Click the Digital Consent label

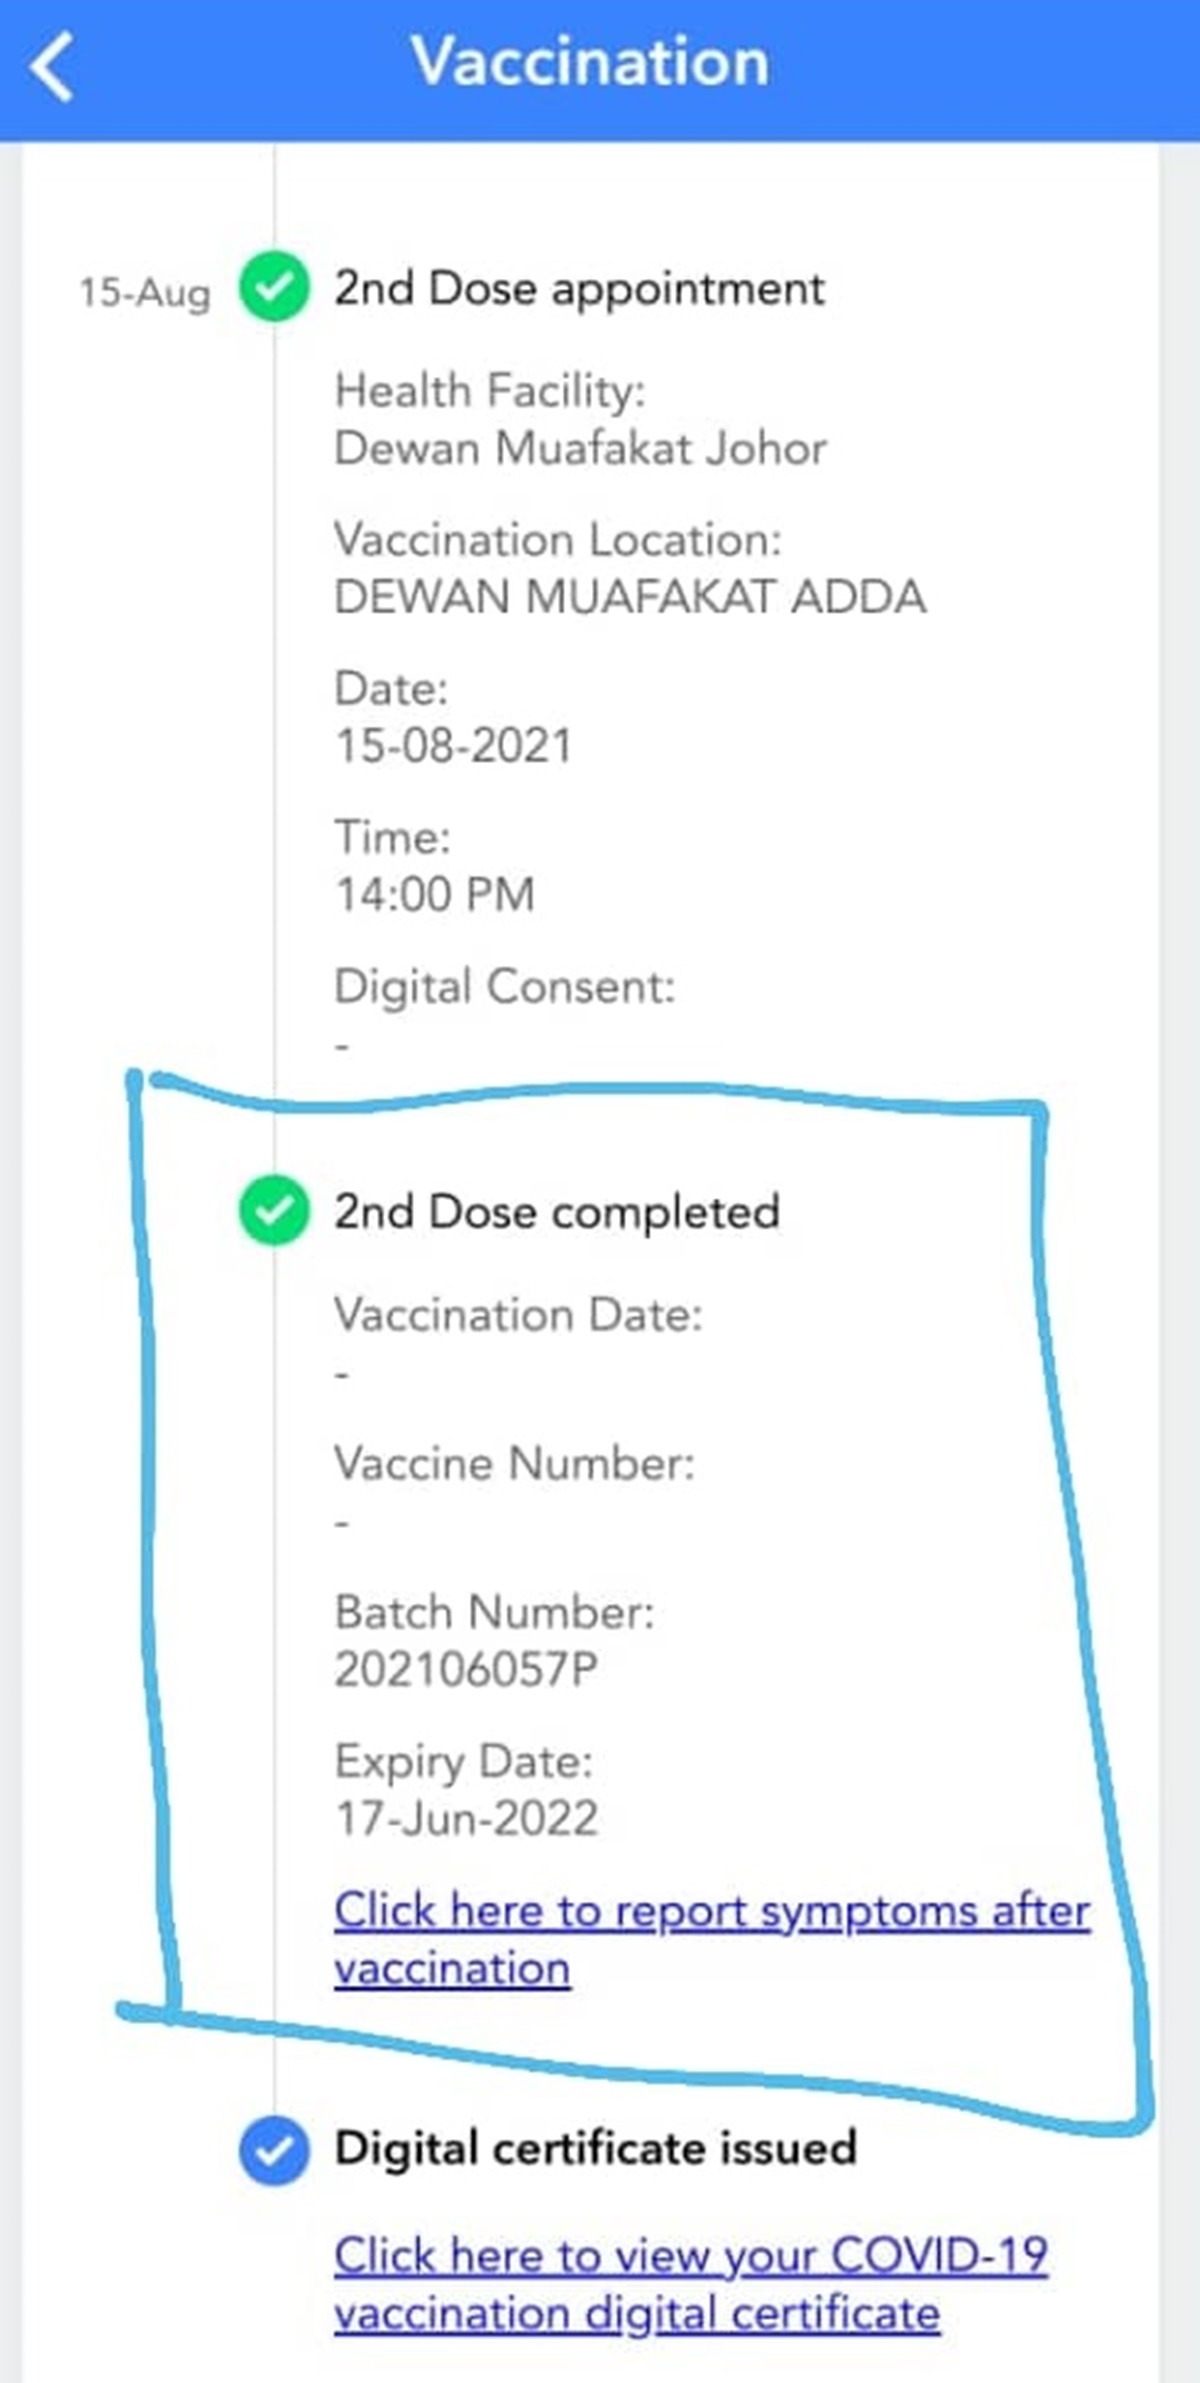(504, 987)
